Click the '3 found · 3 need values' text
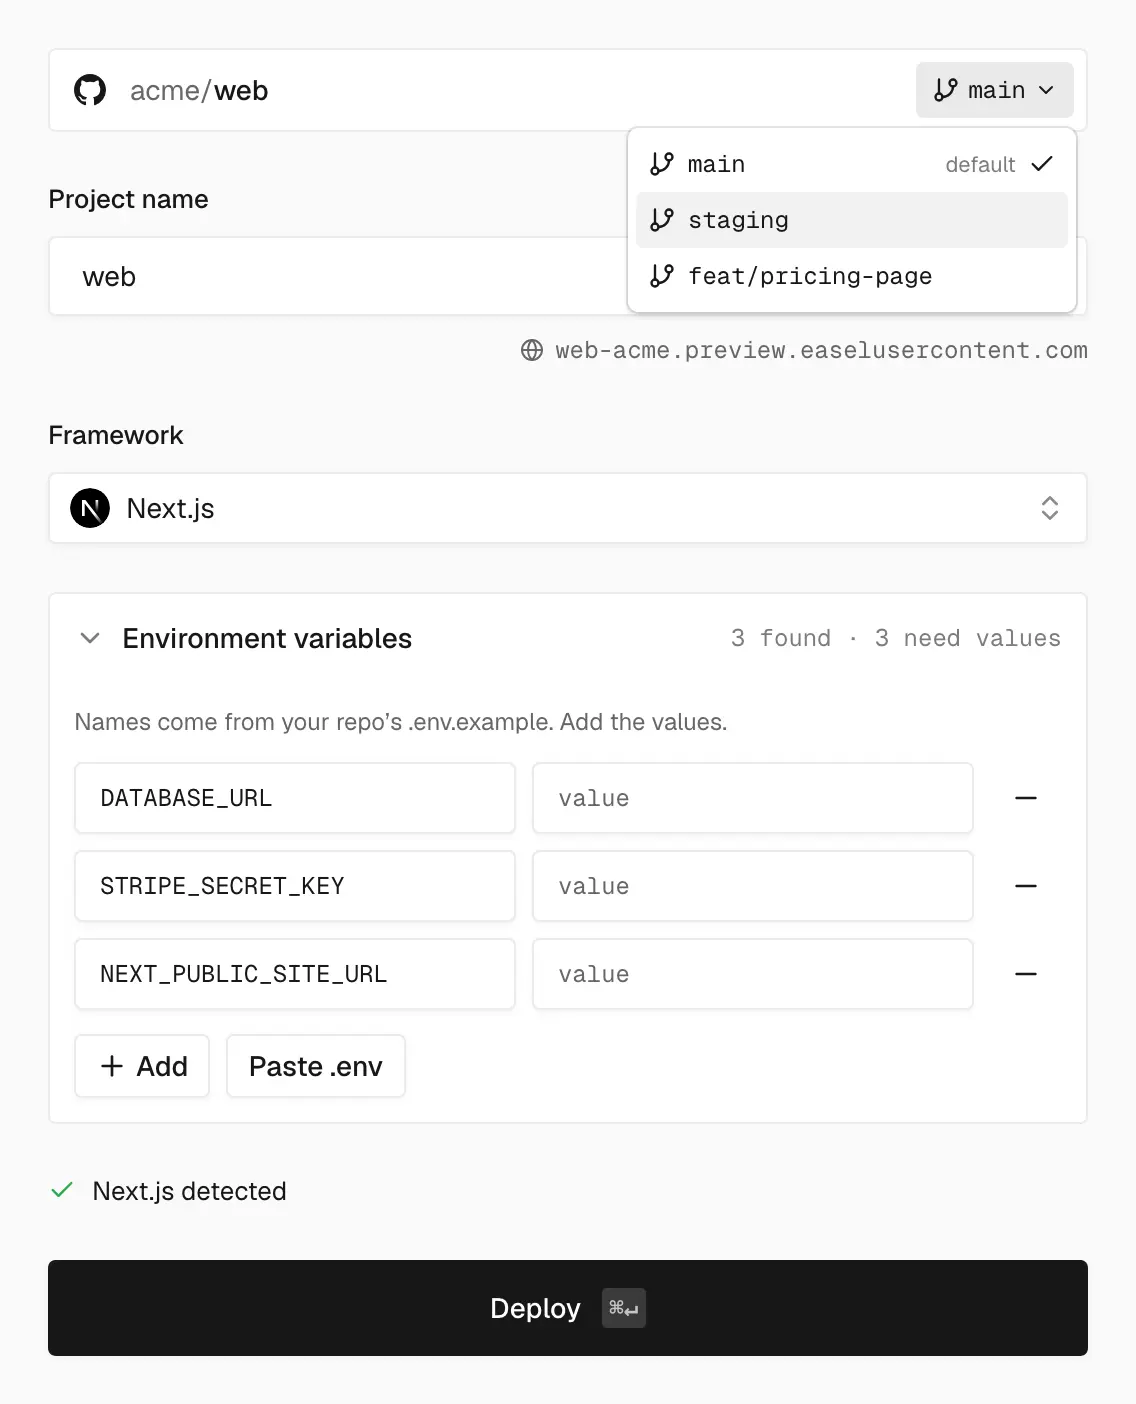 pos(896,638)
